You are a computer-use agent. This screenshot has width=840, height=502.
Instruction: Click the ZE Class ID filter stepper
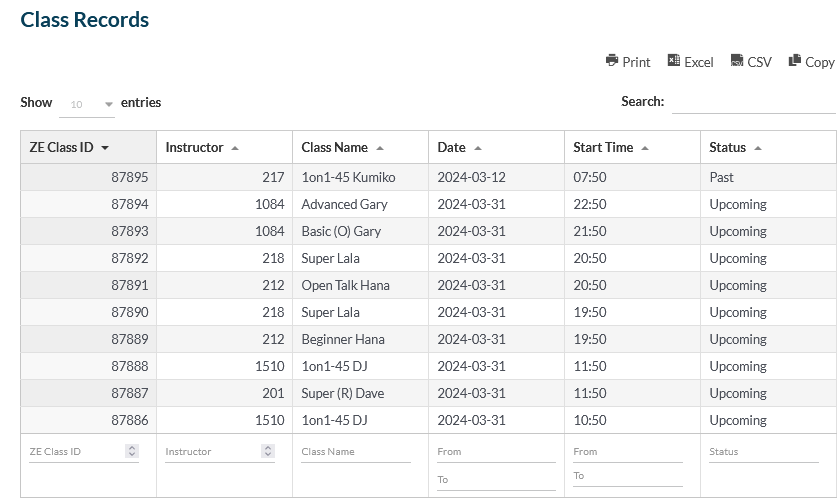pyautogui.click(x=132, y=451)
